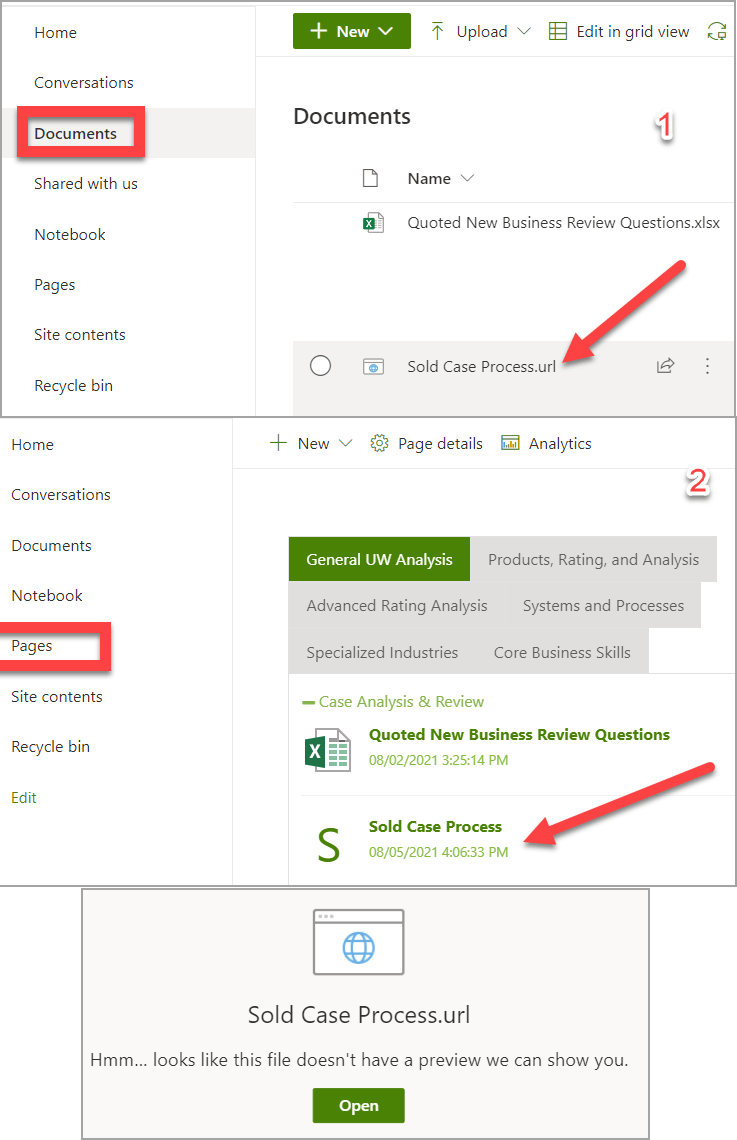Image resolution: width=737 pixels, height=1140 pixels.
Task: Click the Documents library heading
Action: click(352, 116)
